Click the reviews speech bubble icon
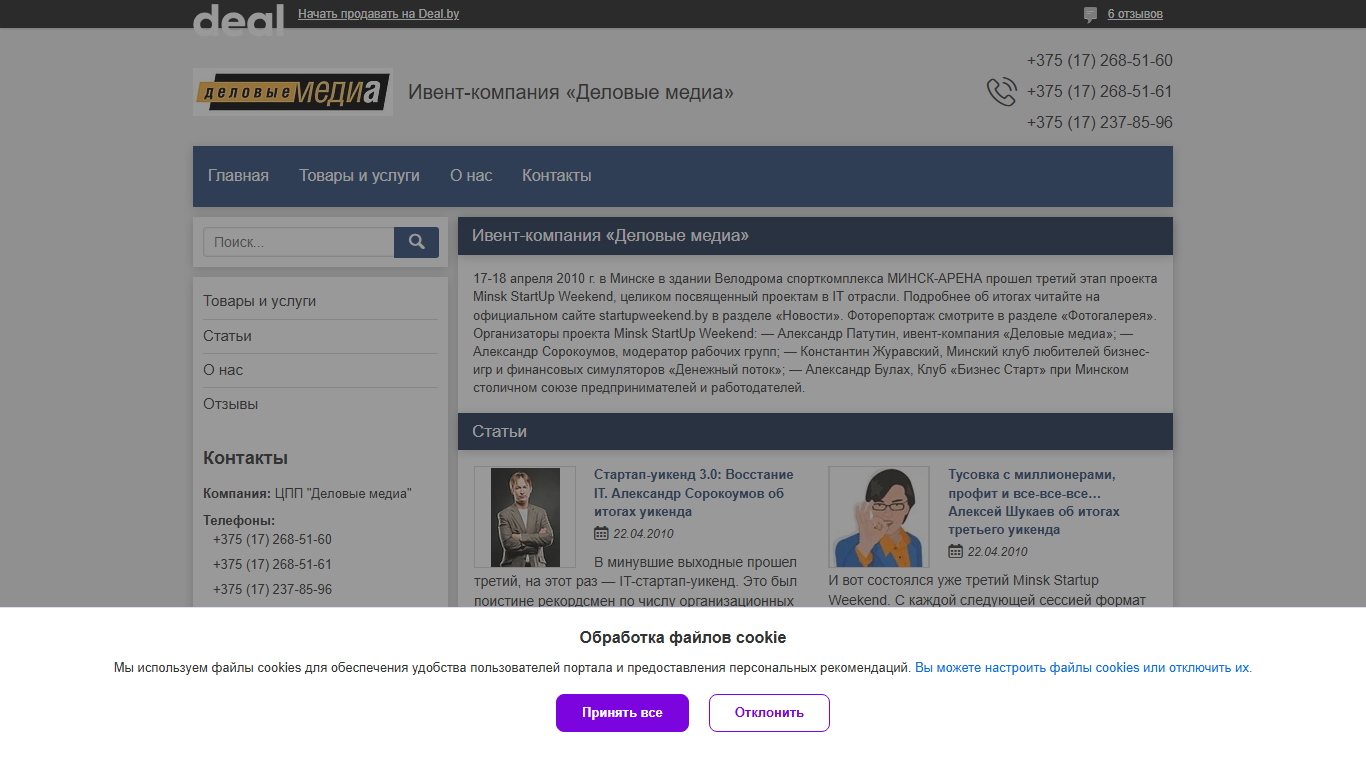Screen dimensions: 1366x768 coord(1090,15)
